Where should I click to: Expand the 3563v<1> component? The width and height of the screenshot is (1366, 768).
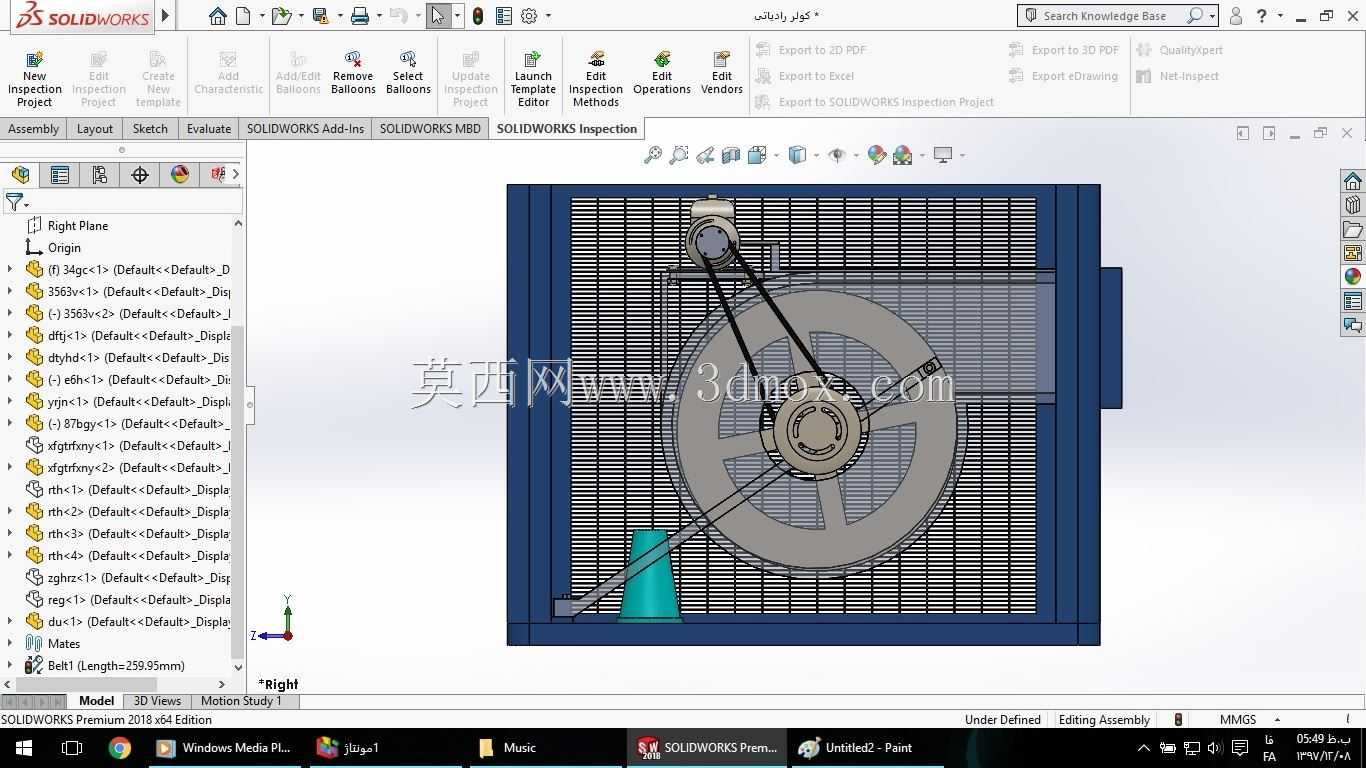click(10, 291)
